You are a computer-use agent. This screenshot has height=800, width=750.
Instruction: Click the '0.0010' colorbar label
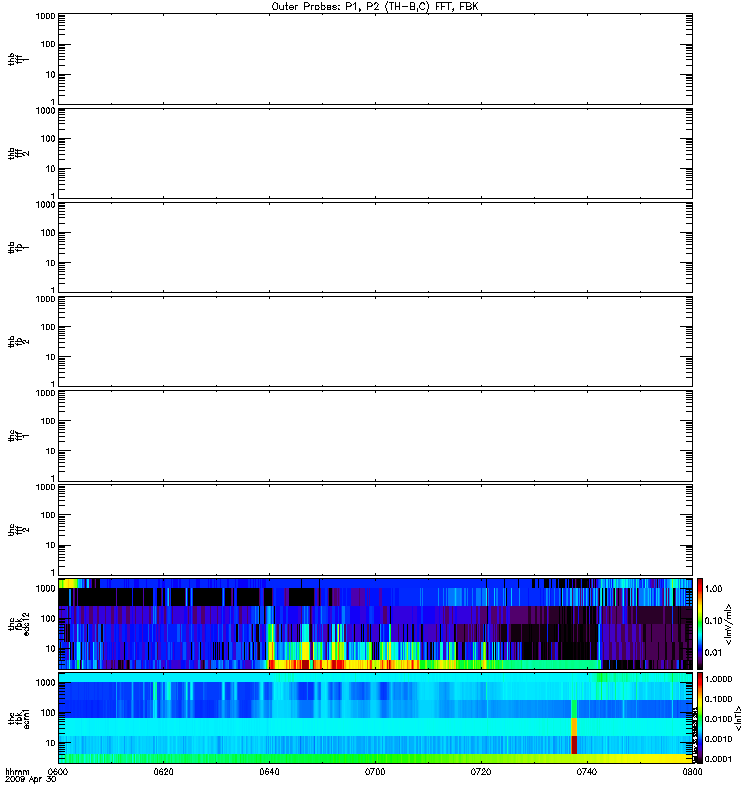(x=718, y=739)
